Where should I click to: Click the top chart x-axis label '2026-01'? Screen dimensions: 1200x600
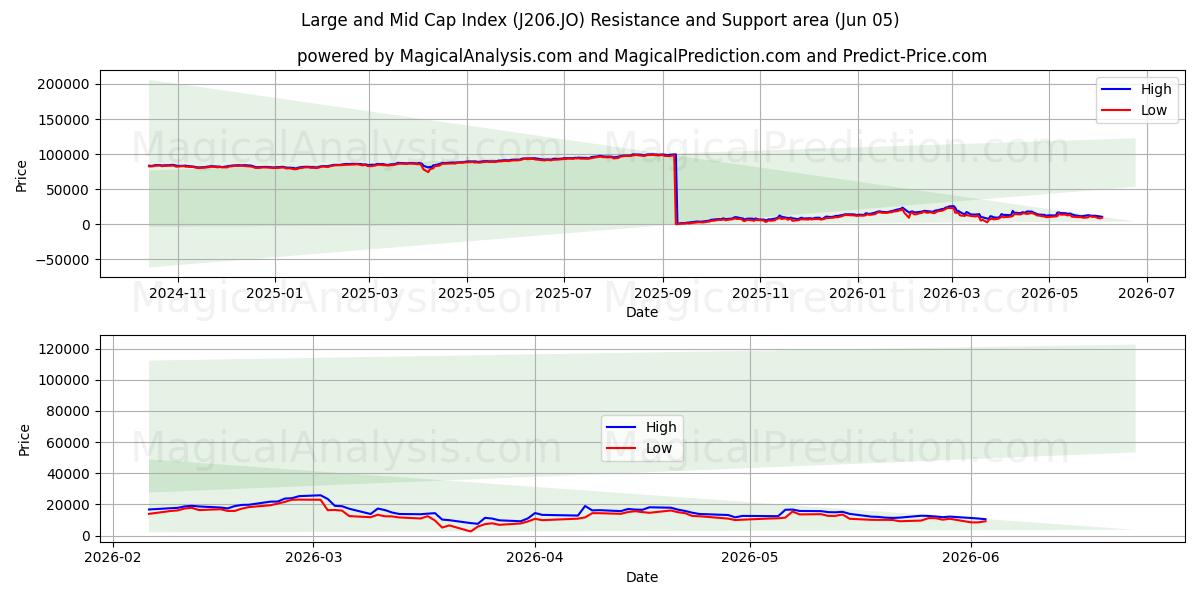tap(857, 293)
